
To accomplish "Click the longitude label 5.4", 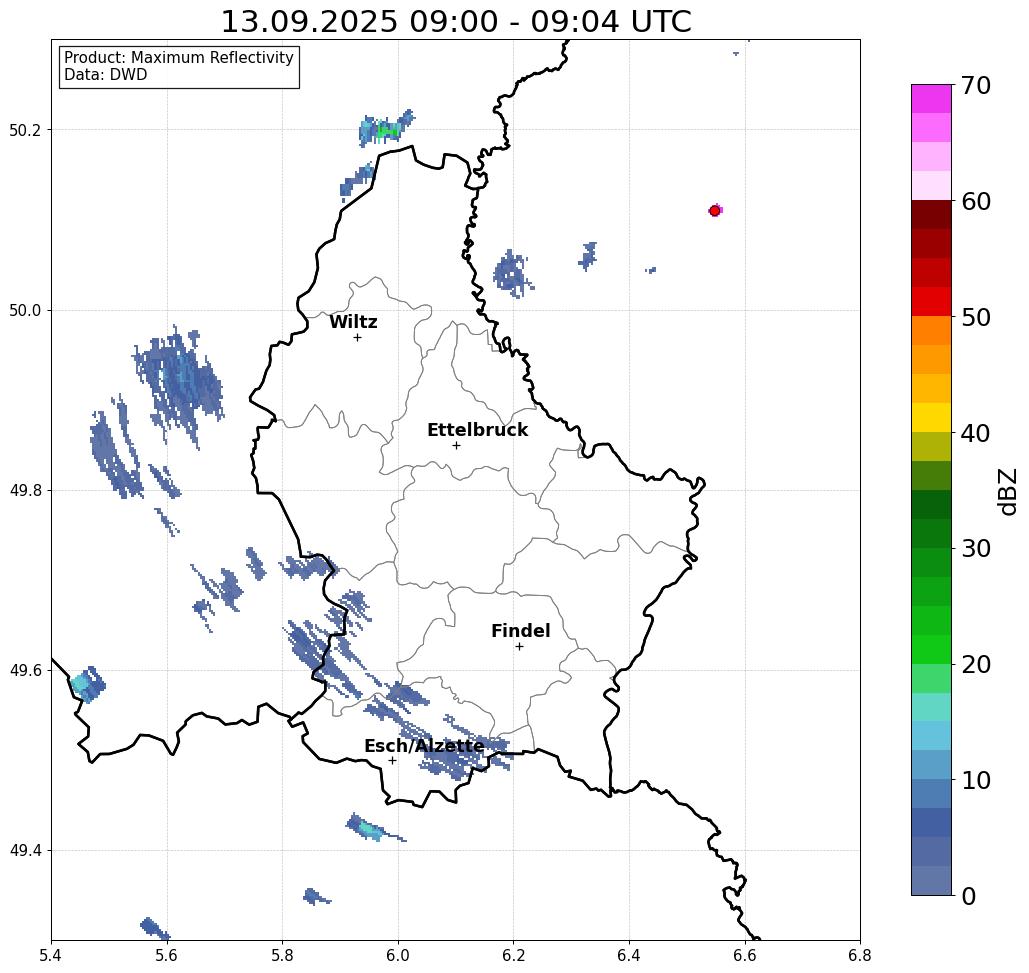I will click(x=51, y=955).
